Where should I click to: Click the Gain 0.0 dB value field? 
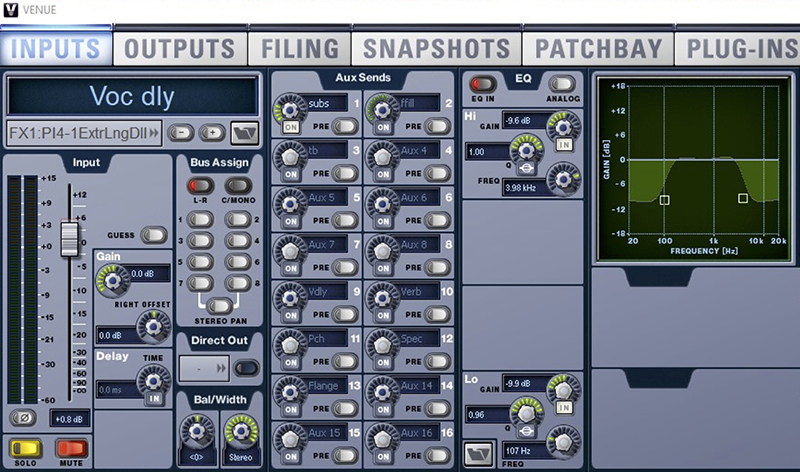(x=149, y=274)
